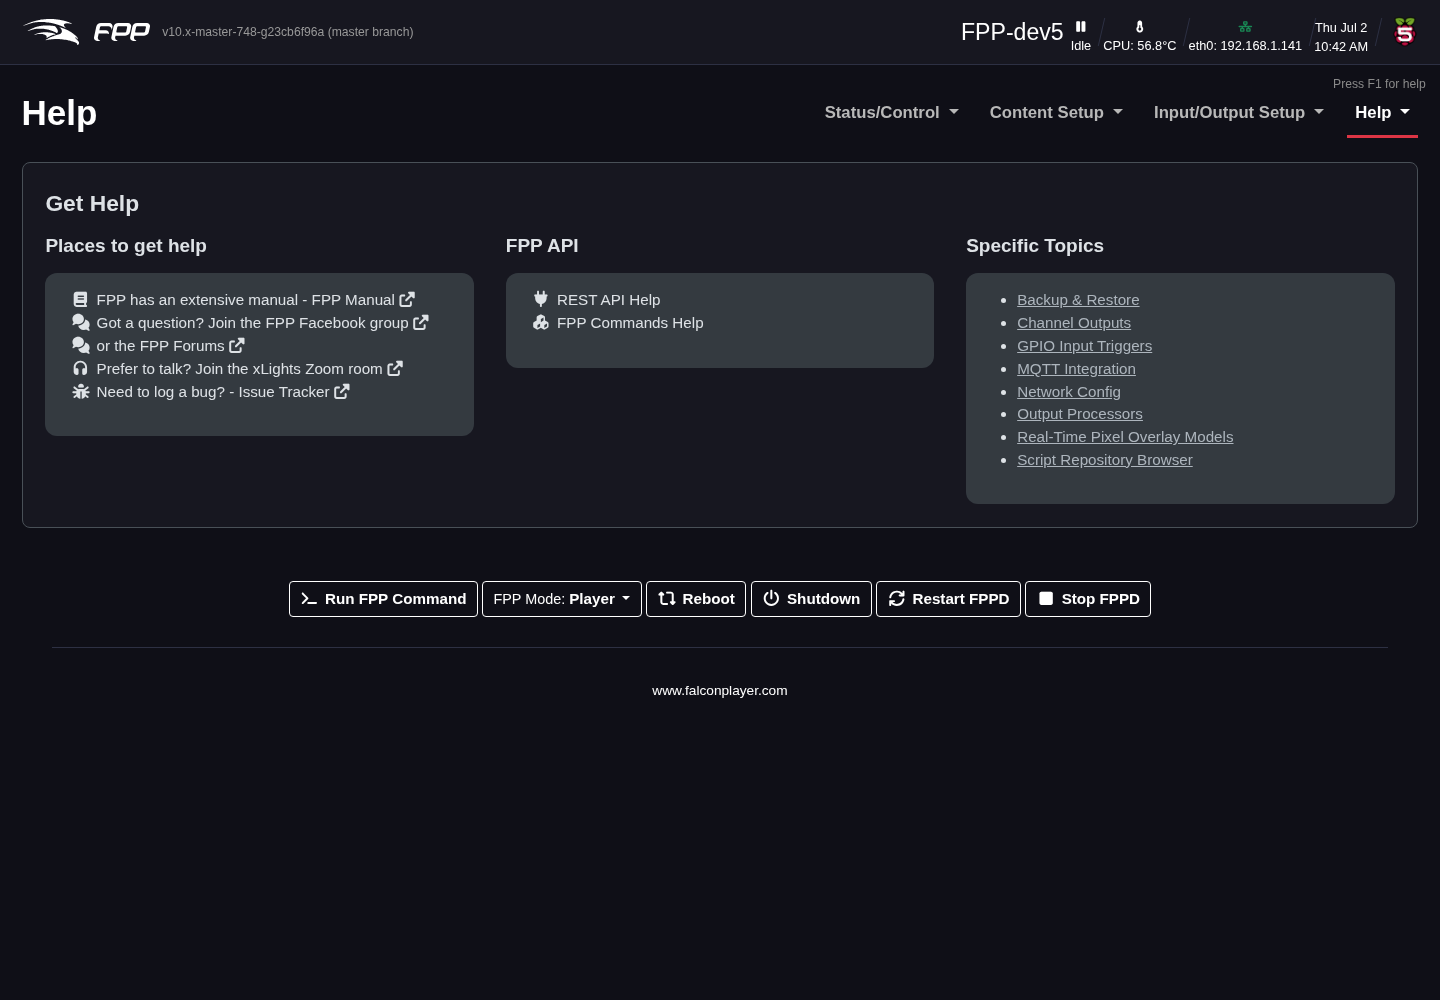
Task: Click the Stop FPPD button
Action: [x=1088, y=599]
